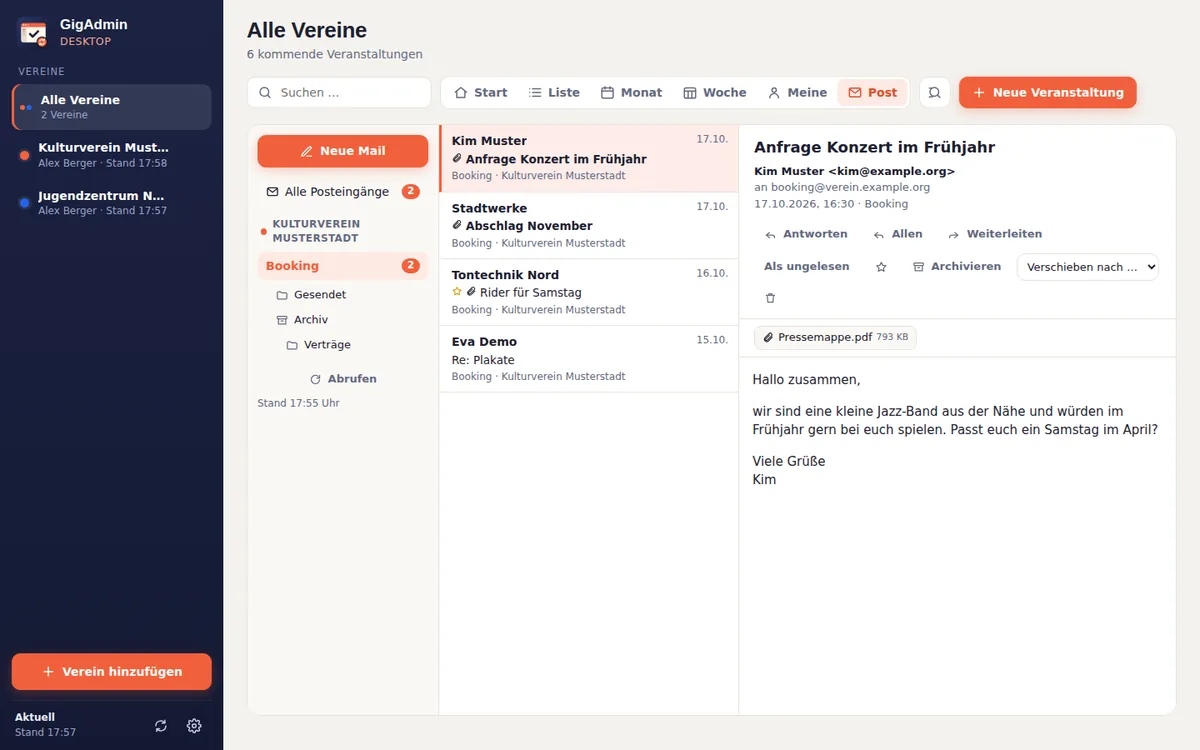Screen dimensions: 1200x750
Task: Click the folder icon beside Verträge
Action: [292, 345]
